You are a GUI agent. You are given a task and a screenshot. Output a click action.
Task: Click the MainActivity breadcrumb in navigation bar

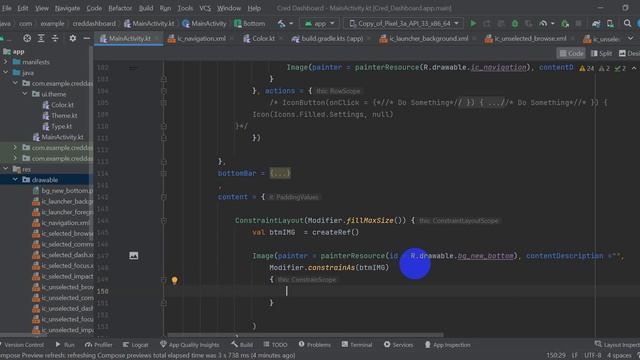[204, 24]
